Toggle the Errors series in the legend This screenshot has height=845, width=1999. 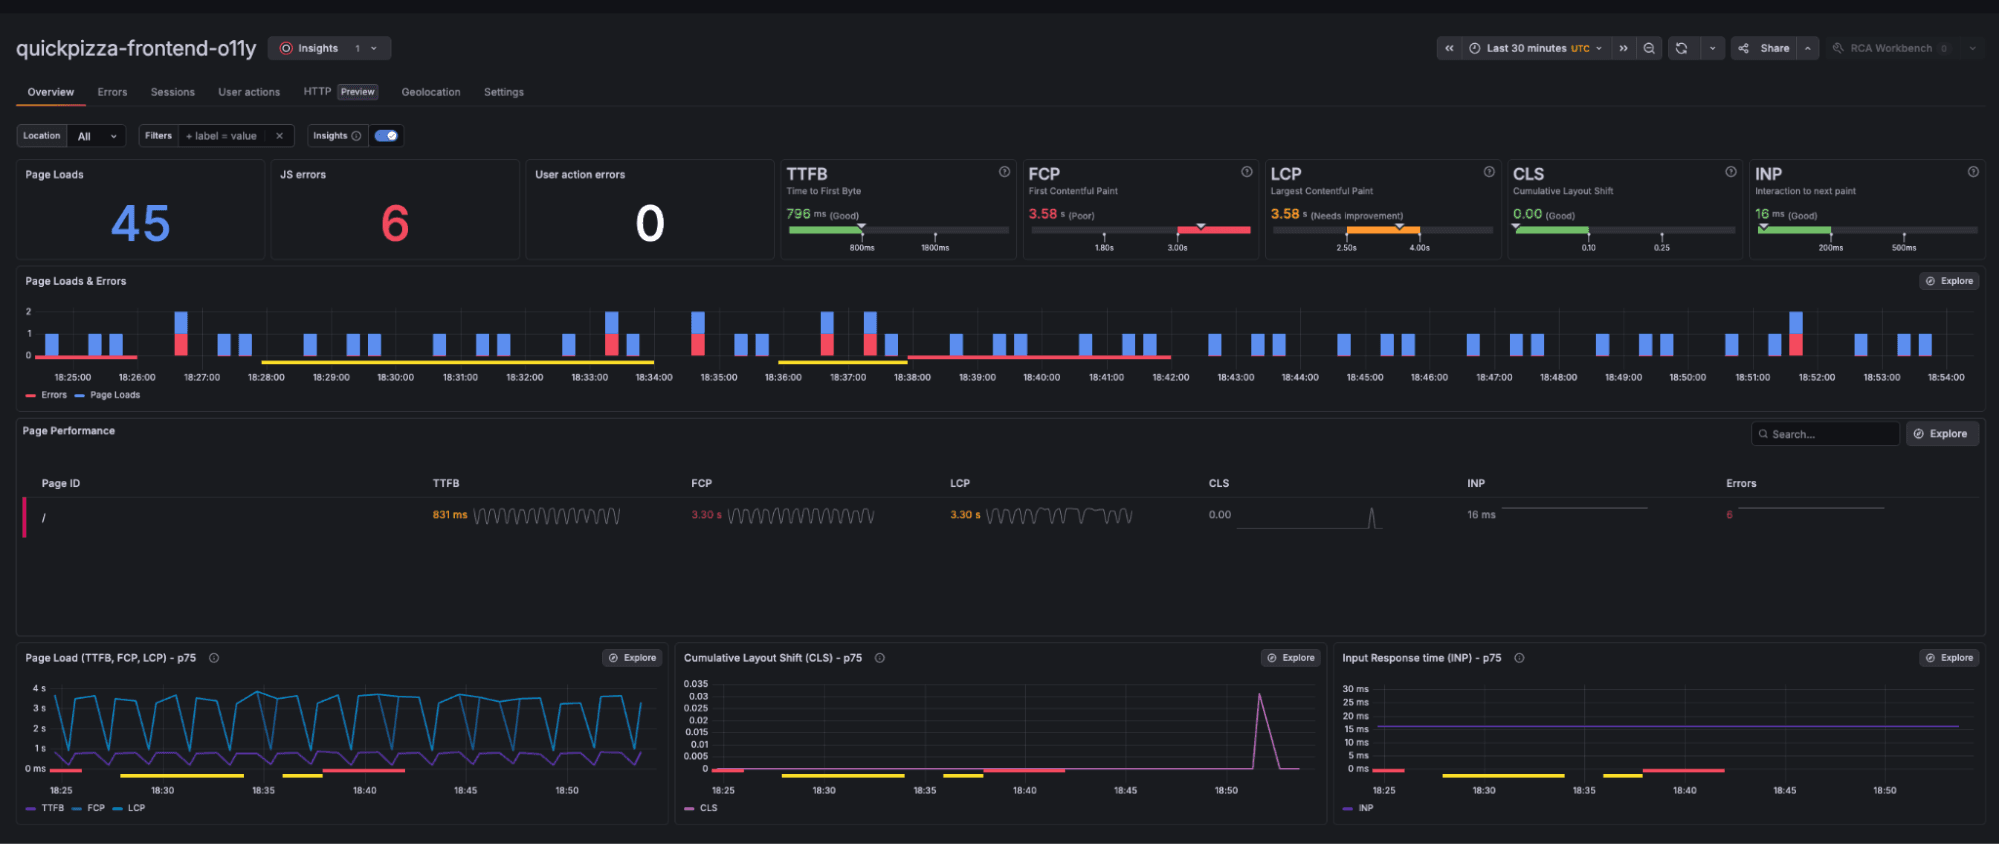pyautogui.click(x=46, y=395)
